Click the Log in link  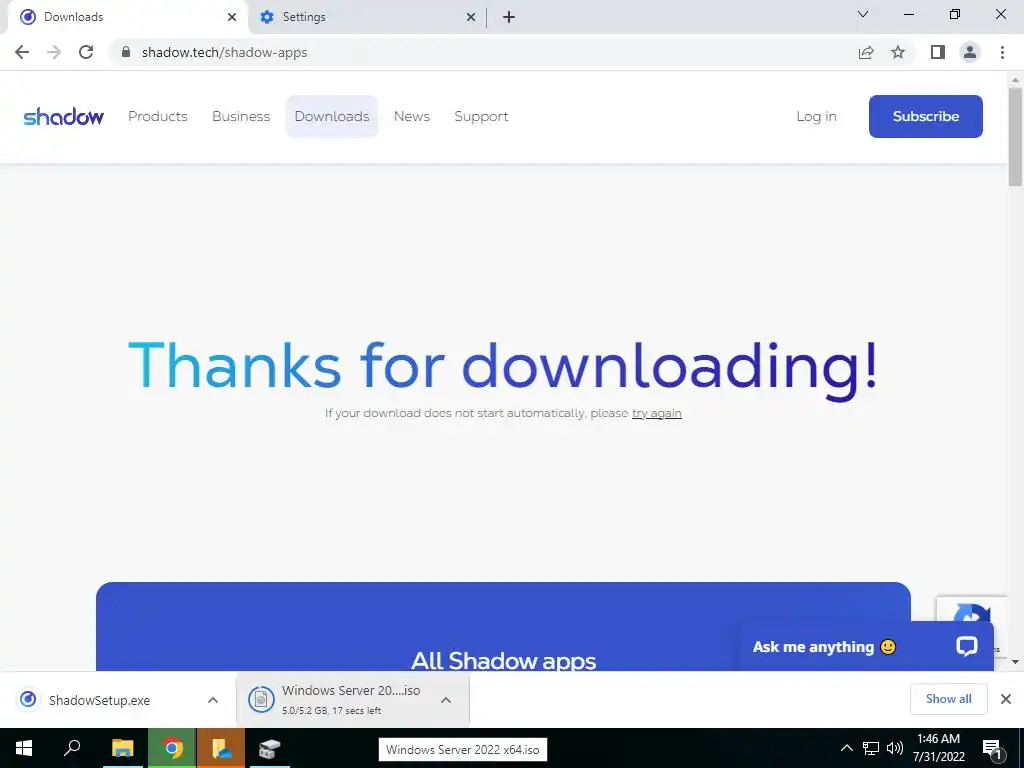point(816,116)
